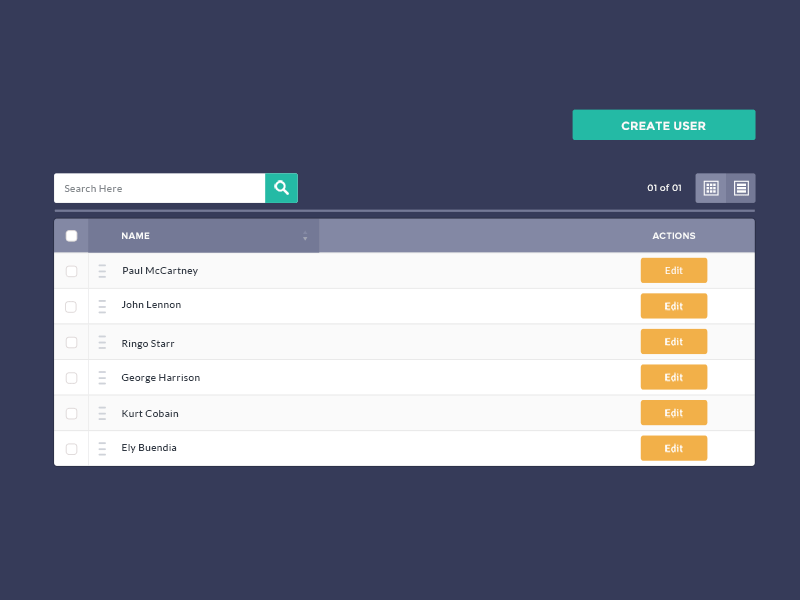
Task: Grab the drag handle for John Lennon
Action: pyautogui.click(x=102, y=306)
